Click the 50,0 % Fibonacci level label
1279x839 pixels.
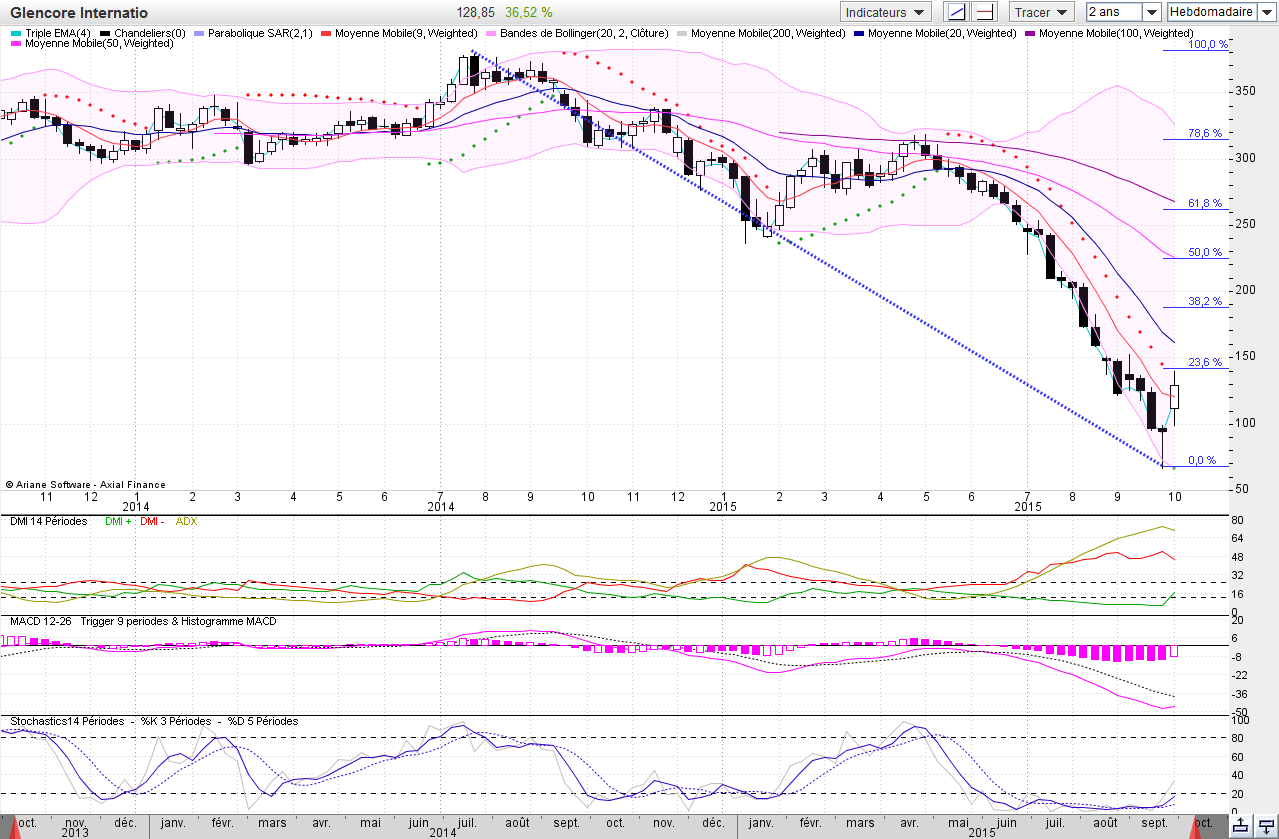pos(1205,253)
